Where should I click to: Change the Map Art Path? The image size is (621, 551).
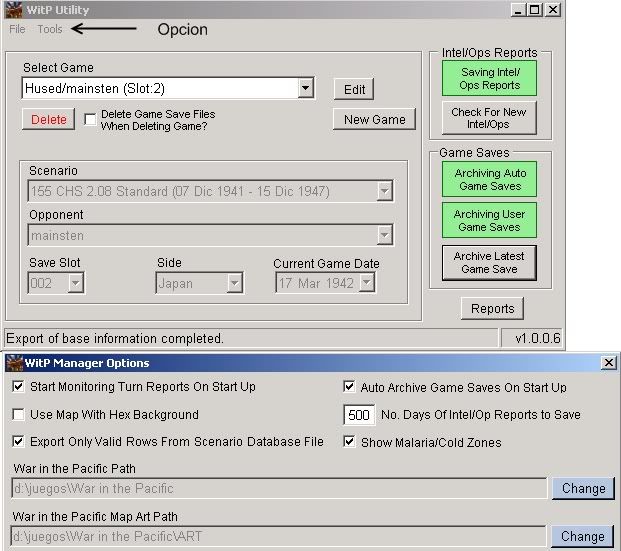tap(583, 536)
